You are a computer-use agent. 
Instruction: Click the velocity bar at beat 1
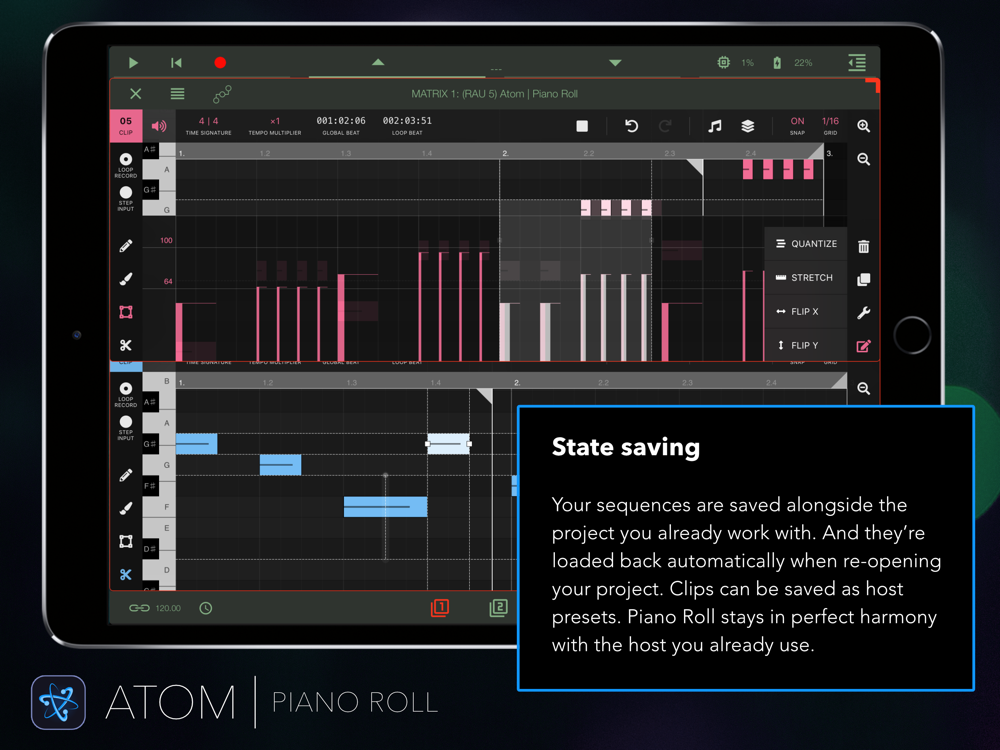179,332
